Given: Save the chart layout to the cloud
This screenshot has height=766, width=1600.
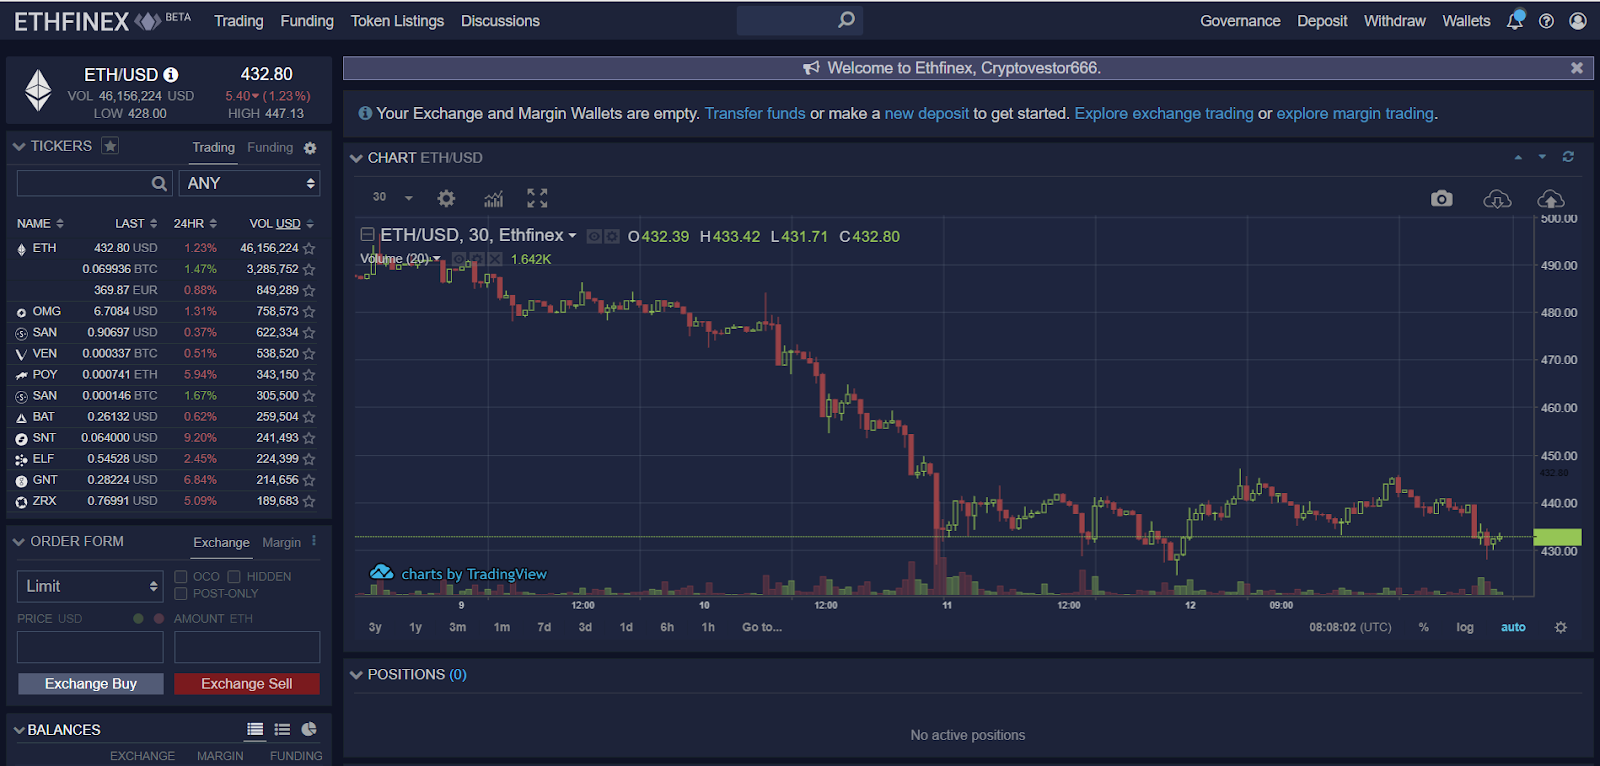Looking at the screenshot, I should pyautogui.click(x=1551, y=199).
